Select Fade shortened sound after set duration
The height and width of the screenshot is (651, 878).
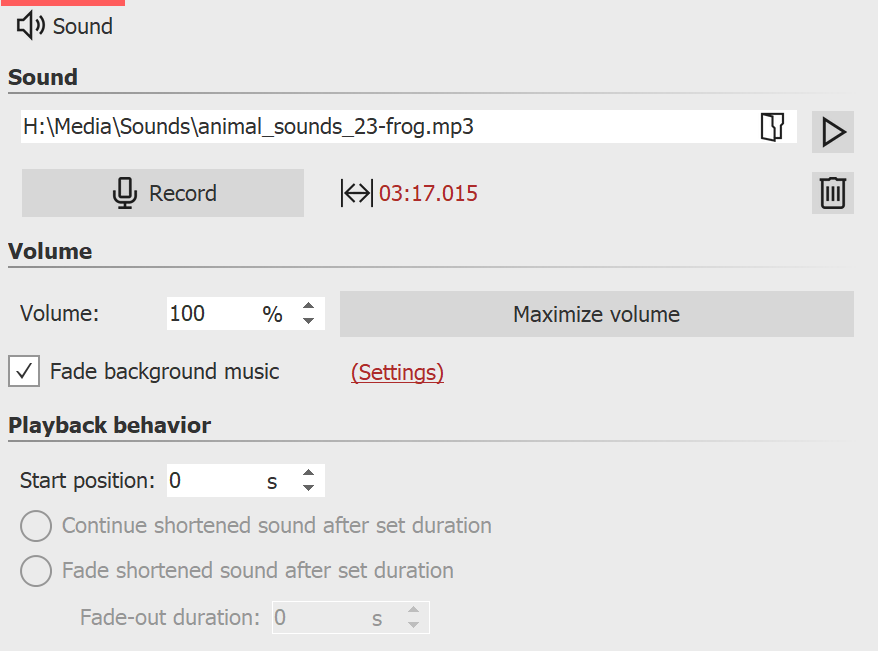[x=36, y=571]
